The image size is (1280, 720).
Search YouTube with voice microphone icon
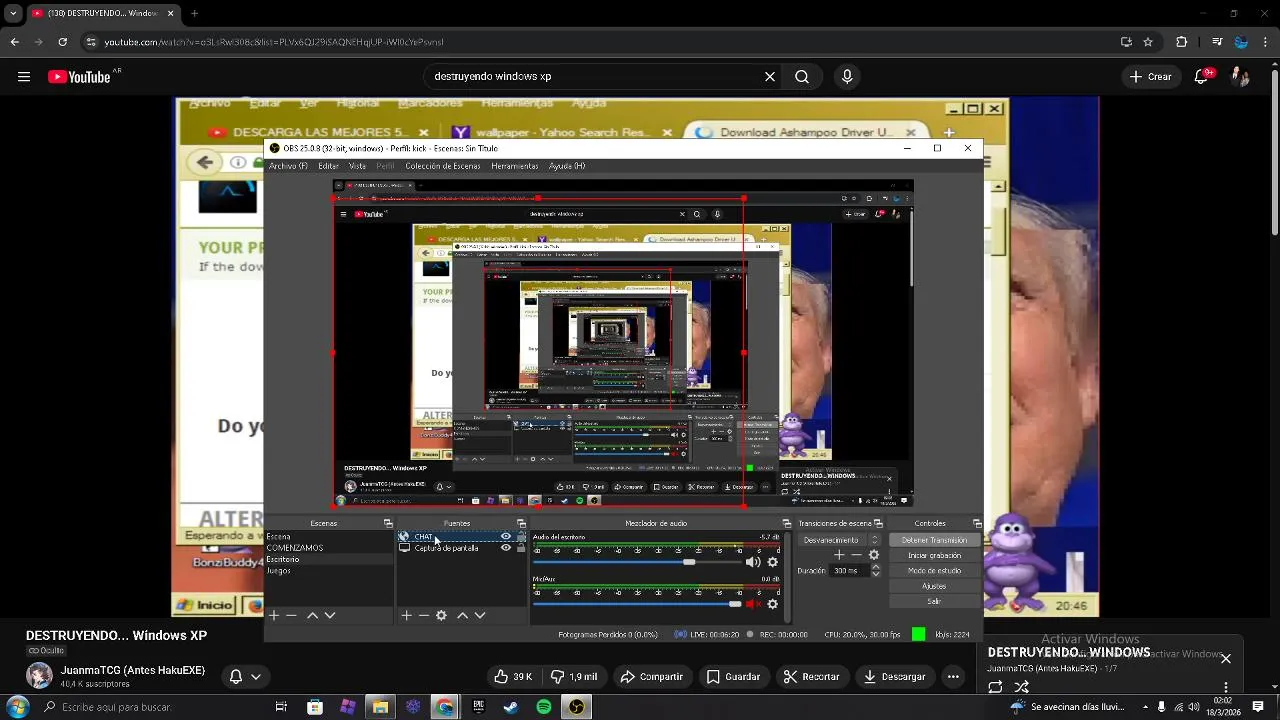847,76
